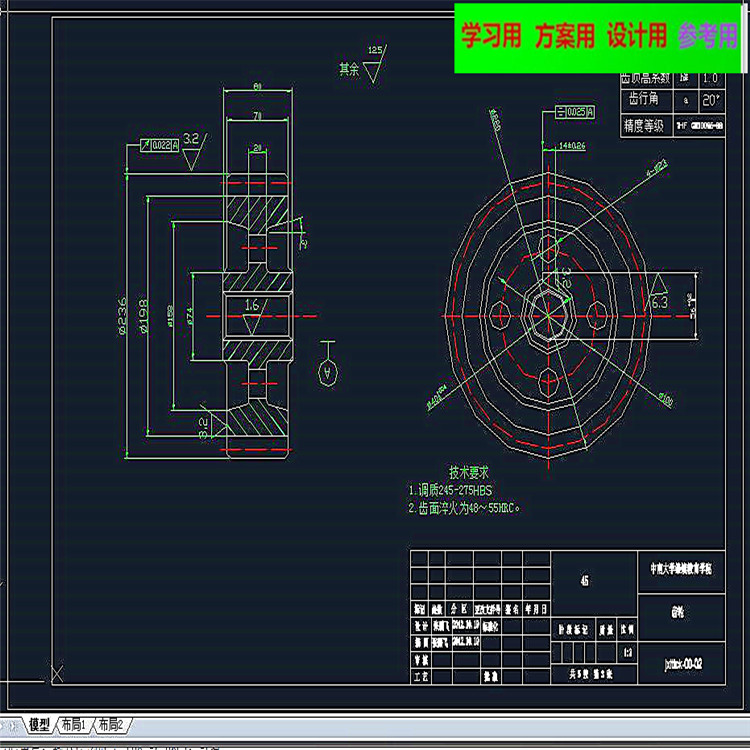Select the 齿行角 table cell

tap(646, 100)
